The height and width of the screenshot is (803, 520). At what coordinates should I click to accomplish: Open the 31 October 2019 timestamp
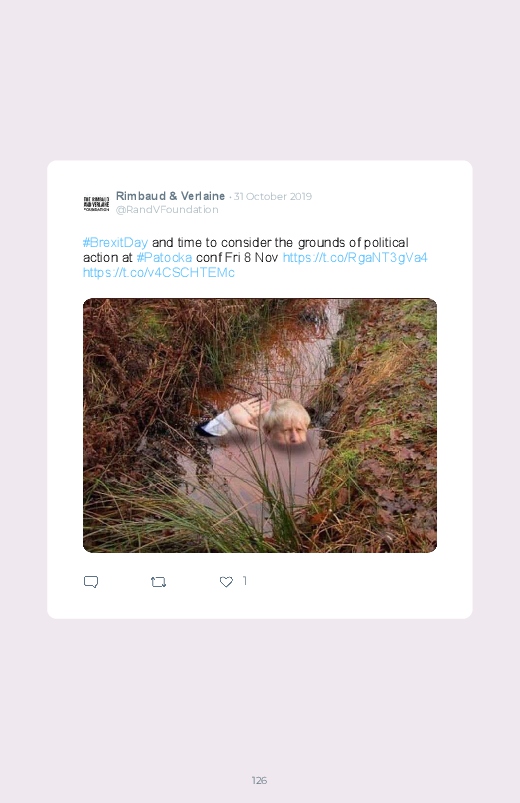[273, 197]
